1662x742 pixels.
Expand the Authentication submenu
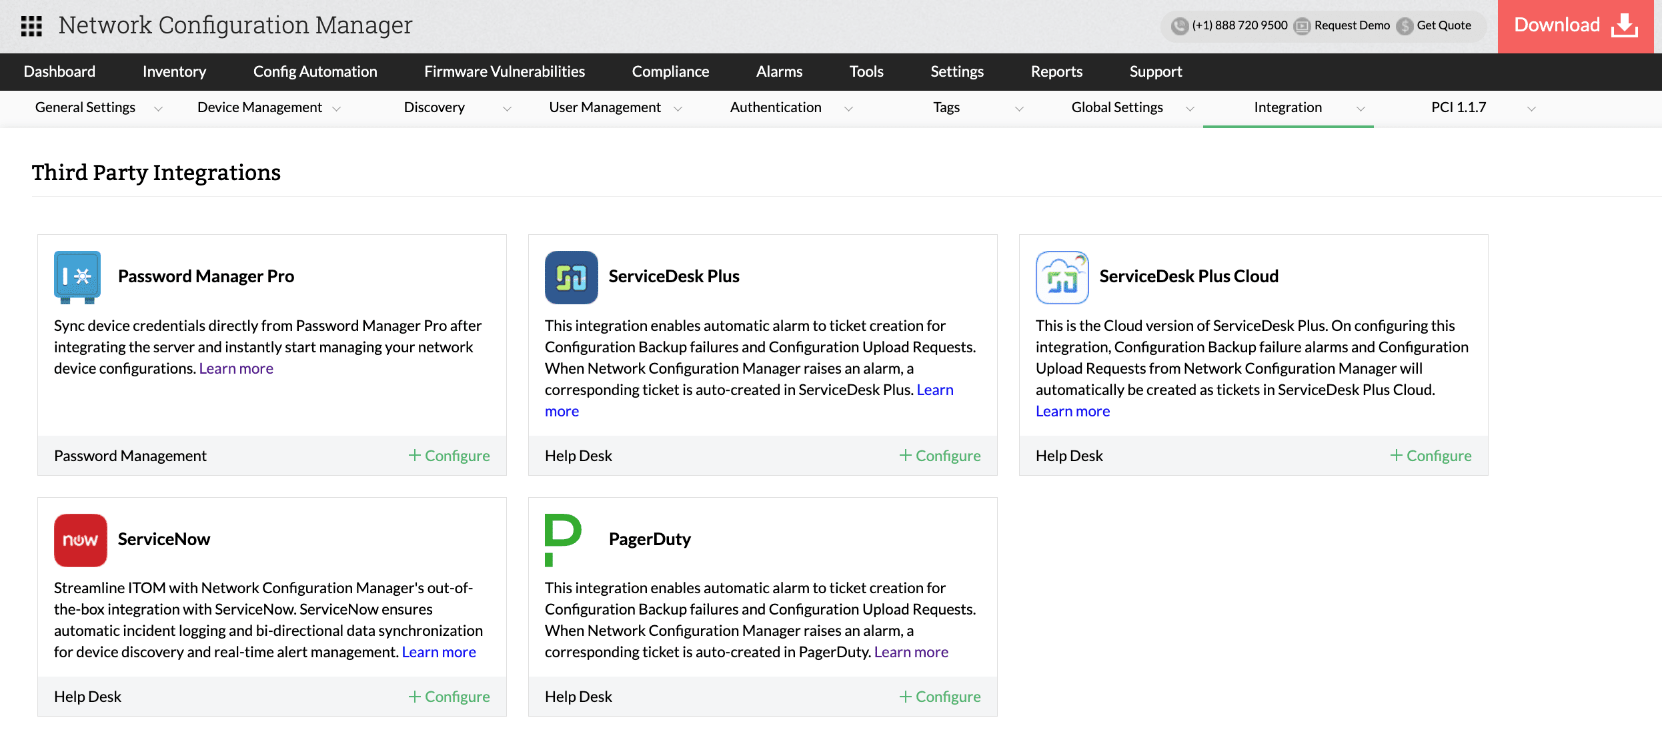click(x=849, y=109)
